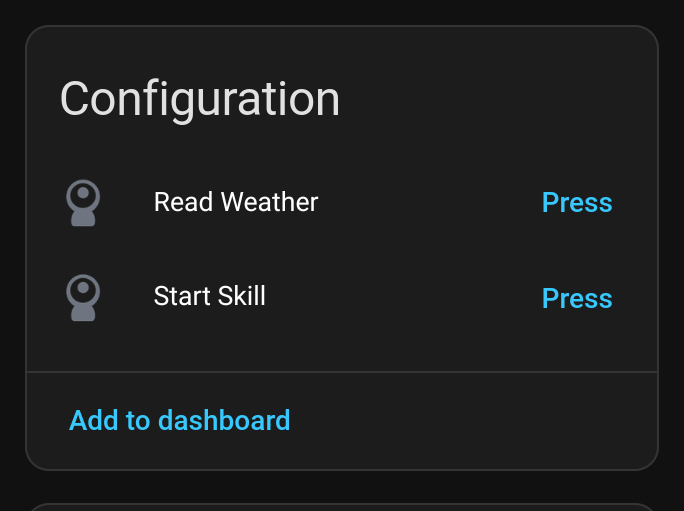Click the divider line above Add to dashboard

click(342, 372)
